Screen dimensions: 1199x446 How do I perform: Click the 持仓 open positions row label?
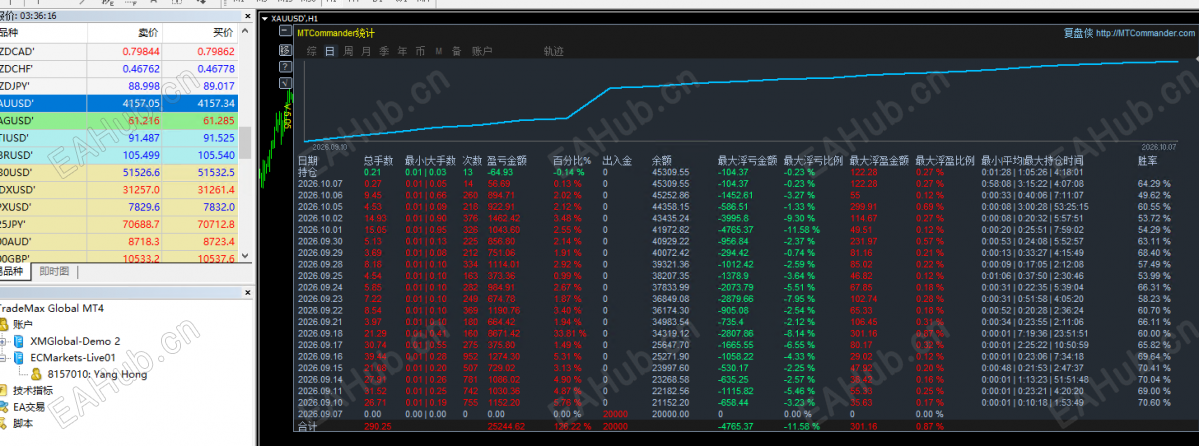(307, 172)
